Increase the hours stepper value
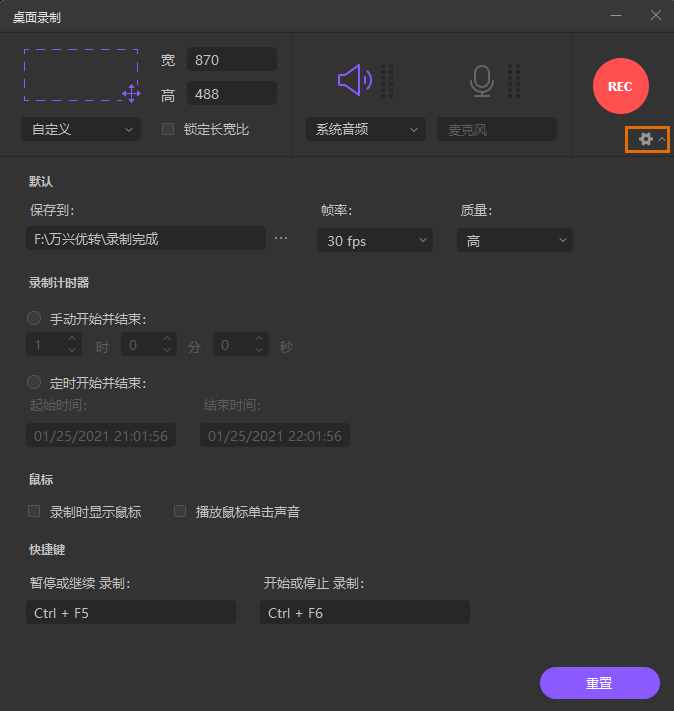Screen dimensions: 674x711 (72, 339)
